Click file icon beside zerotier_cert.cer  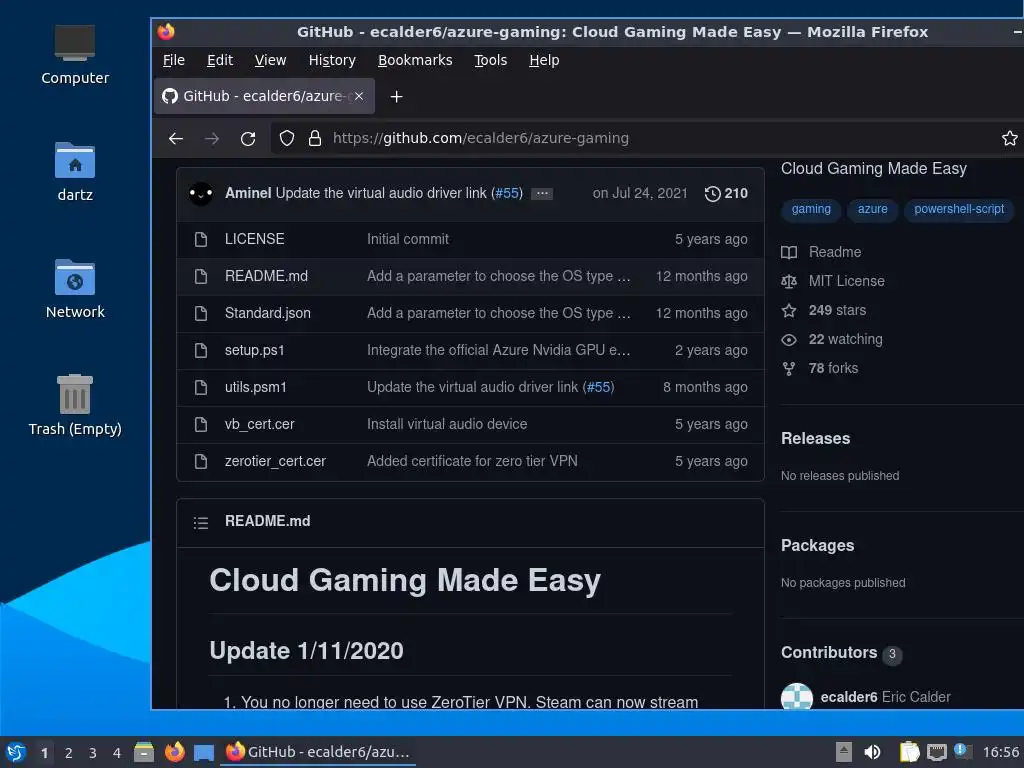coord(201,462)
